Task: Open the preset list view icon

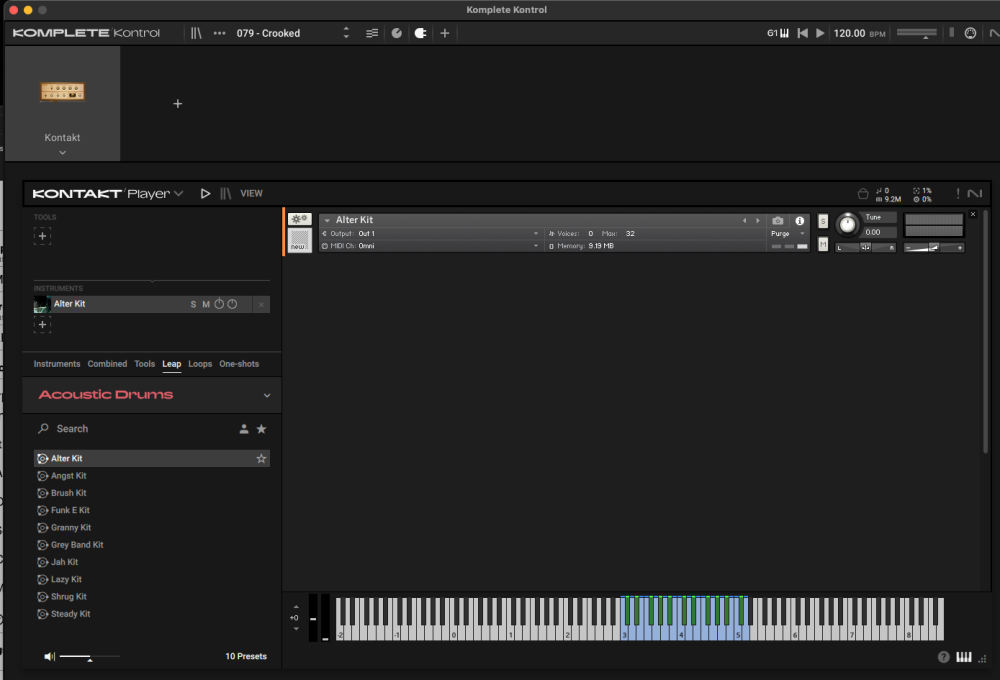Action: click(372, 33)
